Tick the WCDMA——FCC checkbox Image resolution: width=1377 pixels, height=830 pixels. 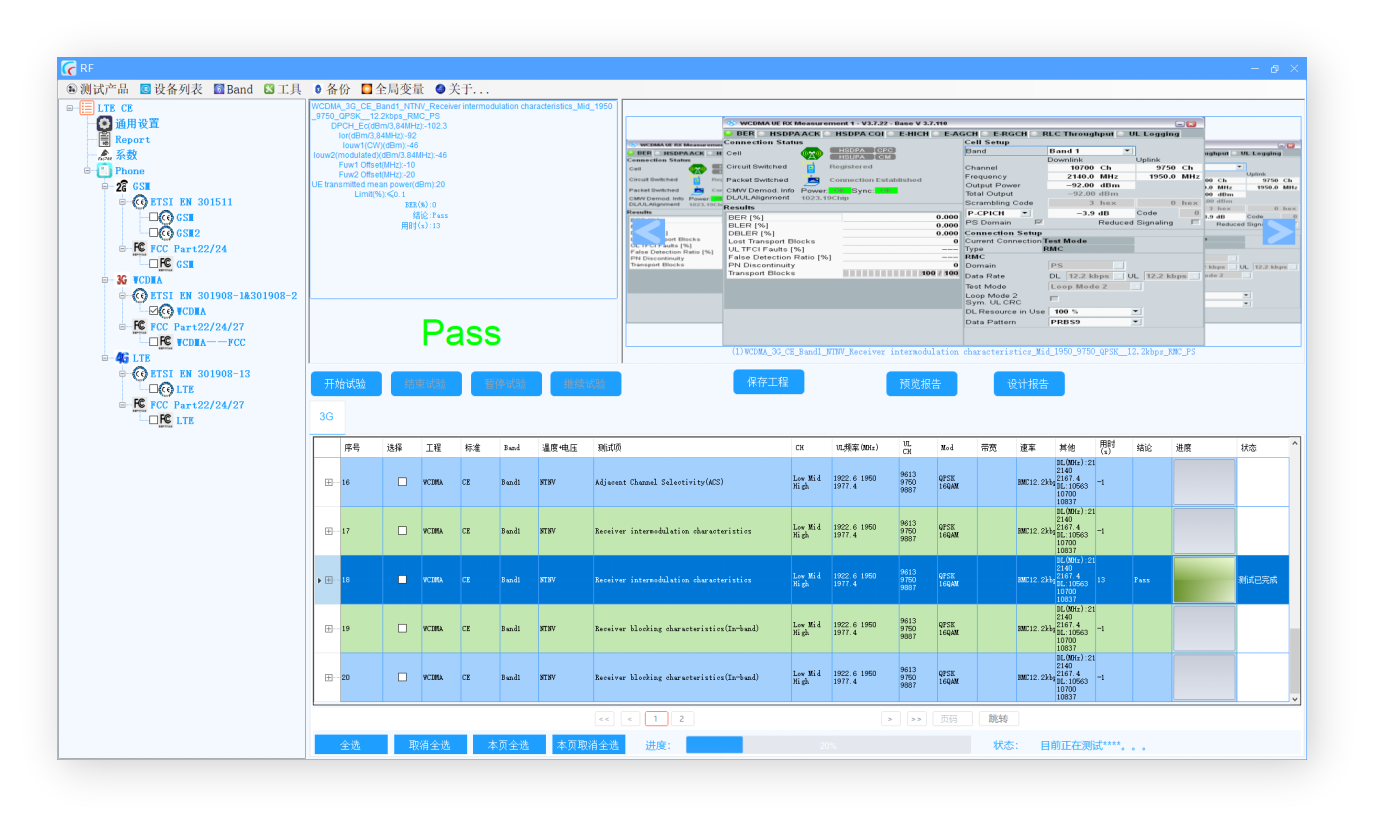click(x=154, y=342)
